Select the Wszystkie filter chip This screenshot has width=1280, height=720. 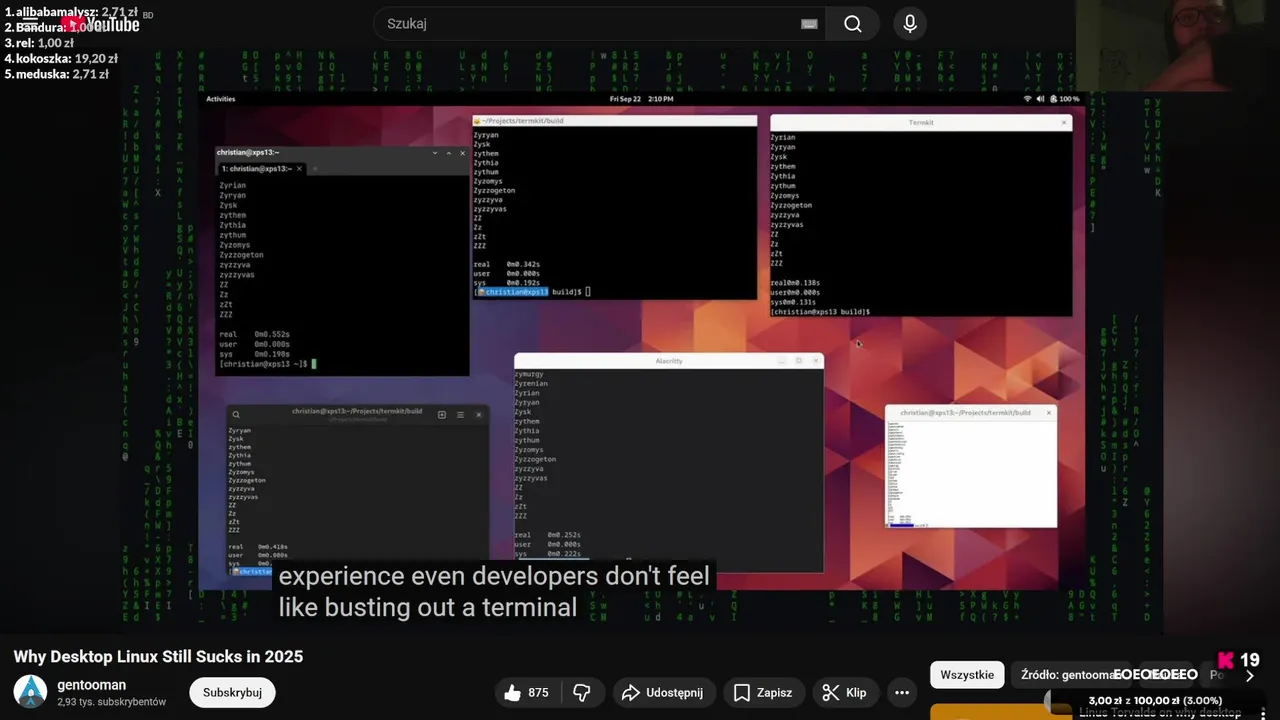[x=967, y=675]
